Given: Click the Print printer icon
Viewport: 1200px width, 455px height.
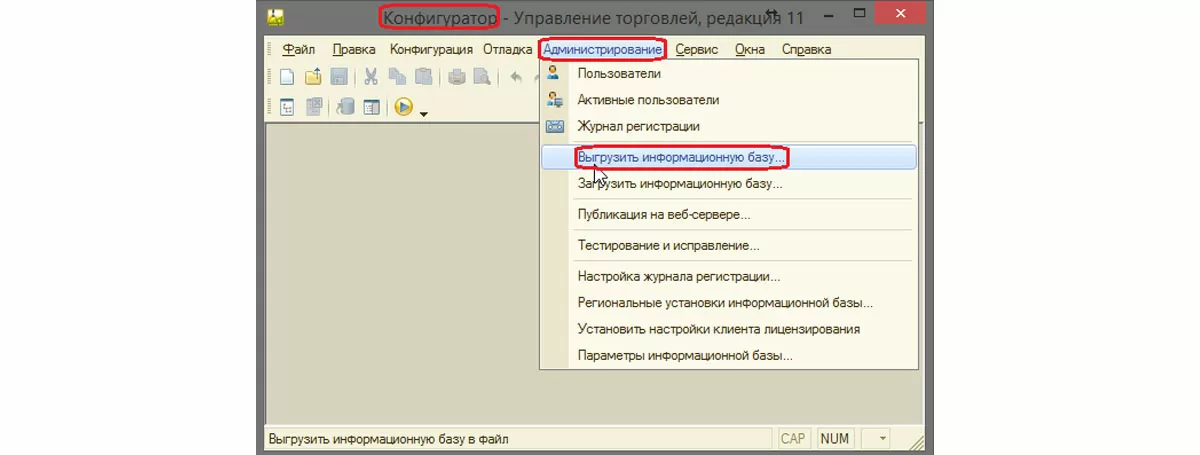Looking at the screenshot, I should click(457, 77).
